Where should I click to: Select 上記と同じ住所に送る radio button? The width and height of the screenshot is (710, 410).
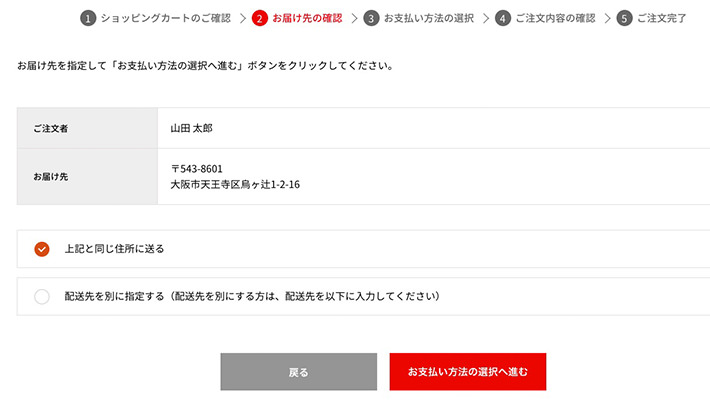click(x=42, y=249)
